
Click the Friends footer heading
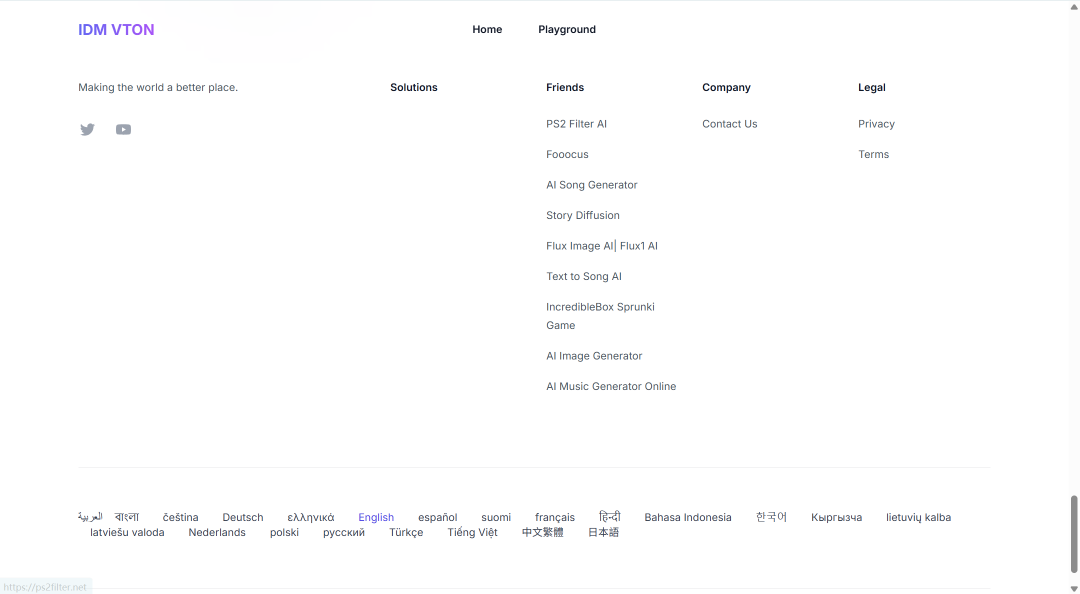click(565, 88)
